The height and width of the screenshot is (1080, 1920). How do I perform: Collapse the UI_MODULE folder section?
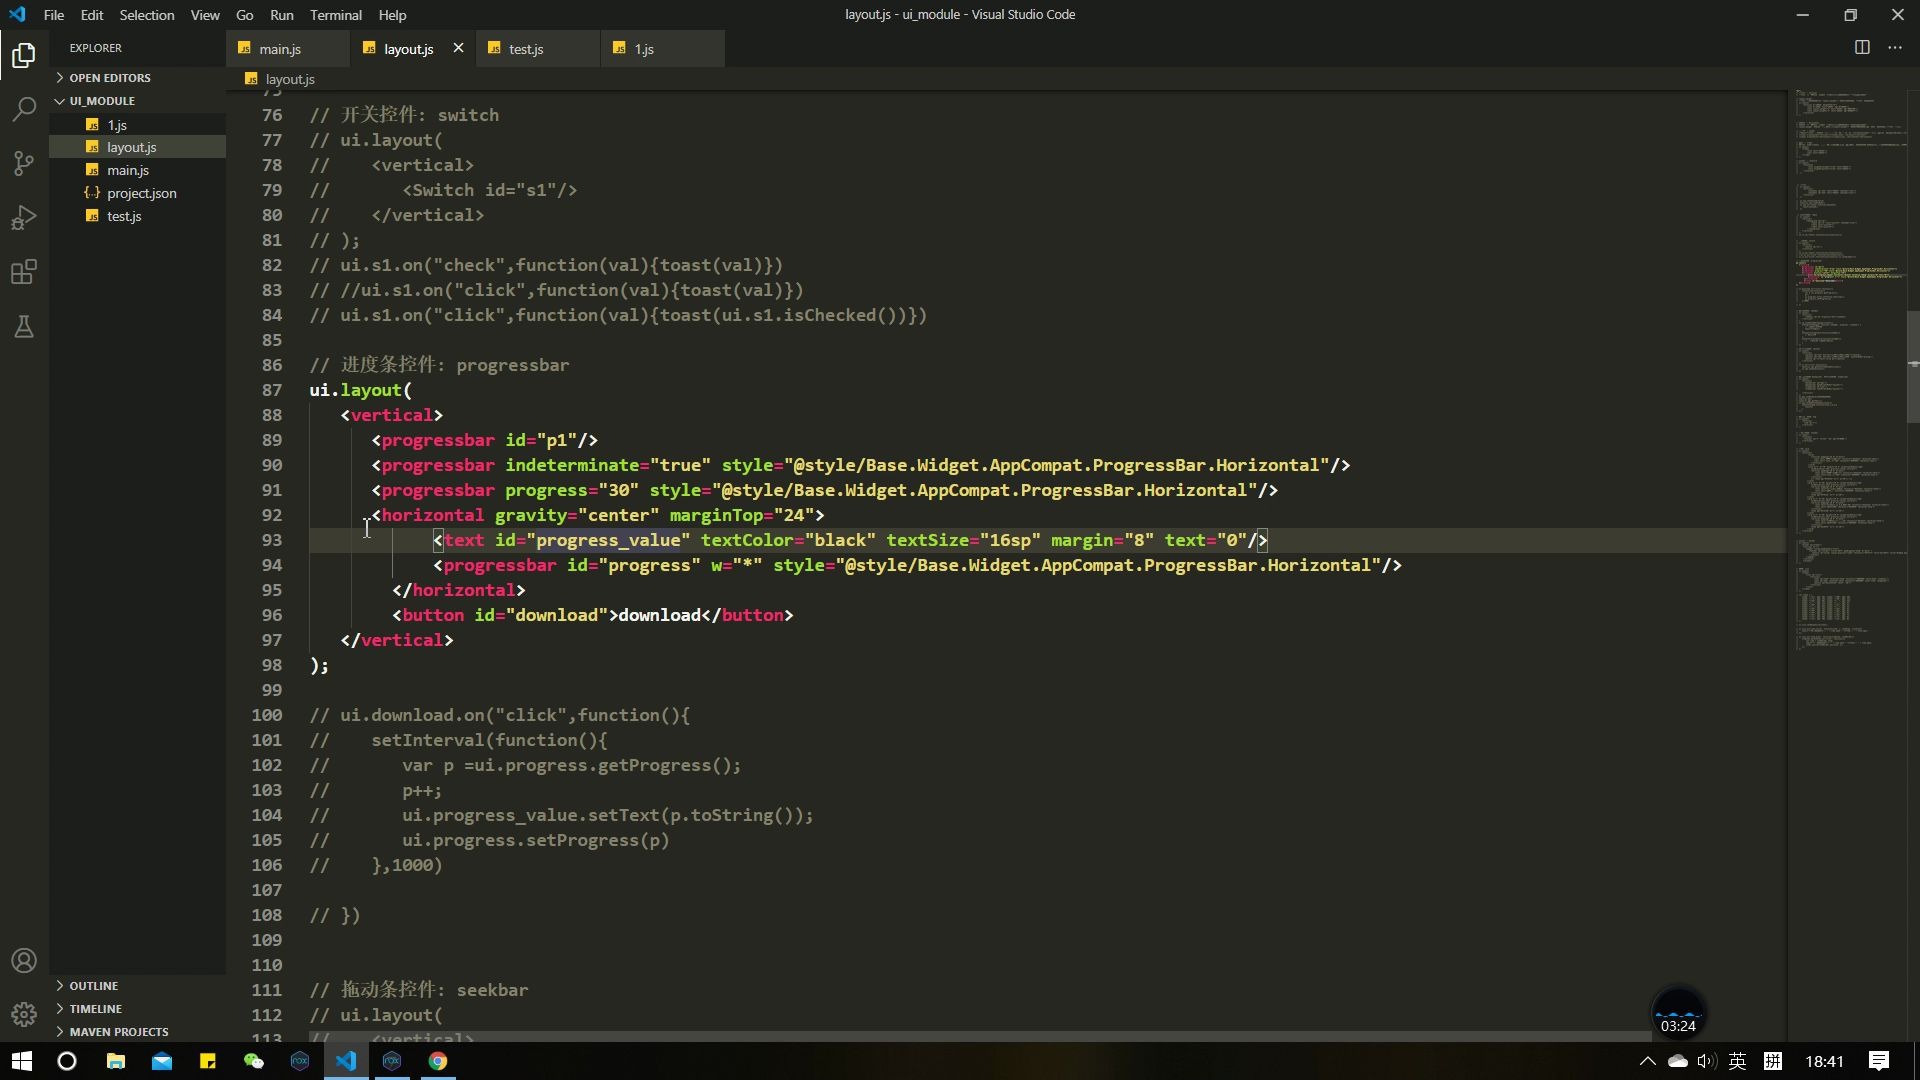[x=101, y=101]
